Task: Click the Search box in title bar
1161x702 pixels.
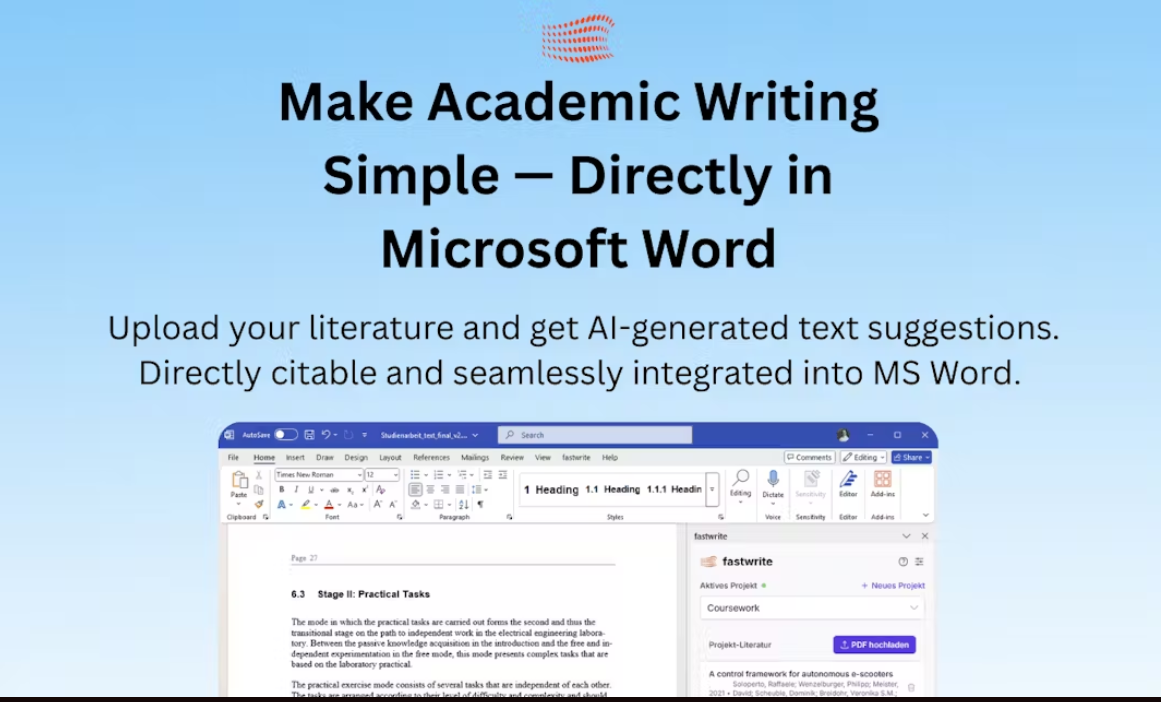Action: (x=595, y=435)
